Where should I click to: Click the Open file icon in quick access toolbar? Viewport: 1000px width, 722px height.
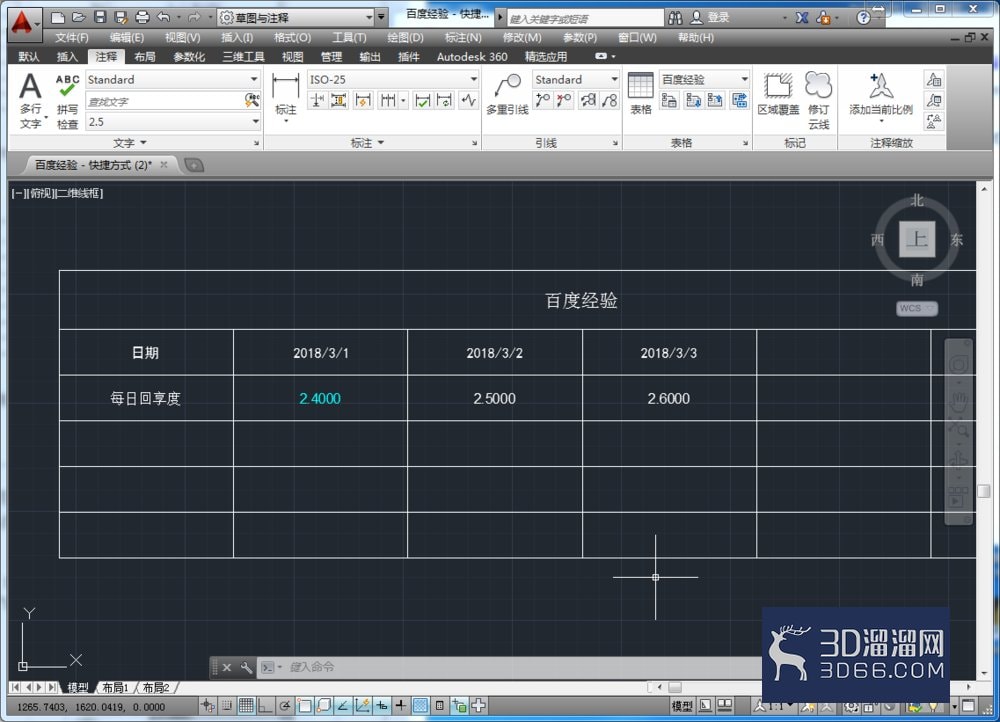point(78,17)
